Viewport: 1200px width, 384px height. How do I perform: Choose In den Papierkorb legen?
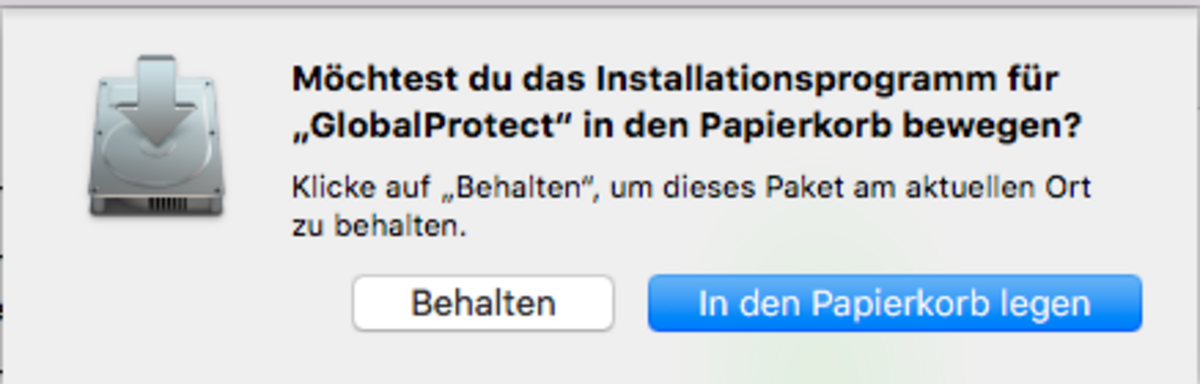click(x=894, y=303)
